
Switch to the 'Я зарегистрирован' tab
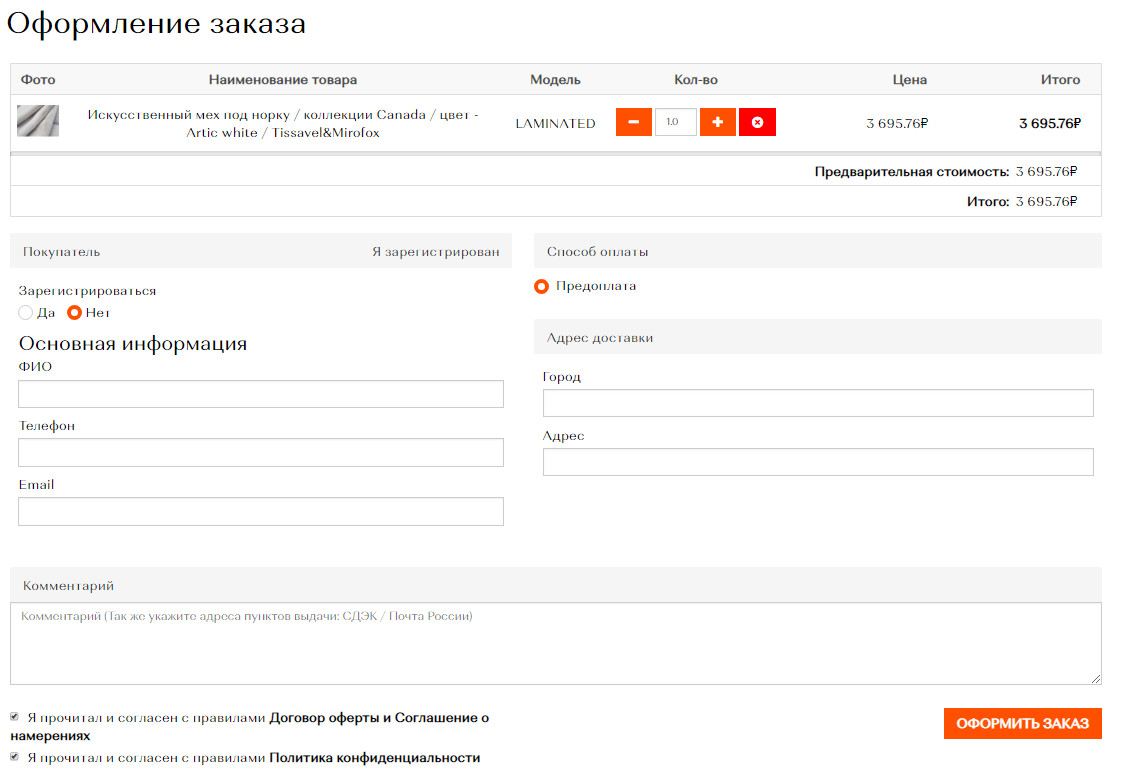click(x=435, y=252)
